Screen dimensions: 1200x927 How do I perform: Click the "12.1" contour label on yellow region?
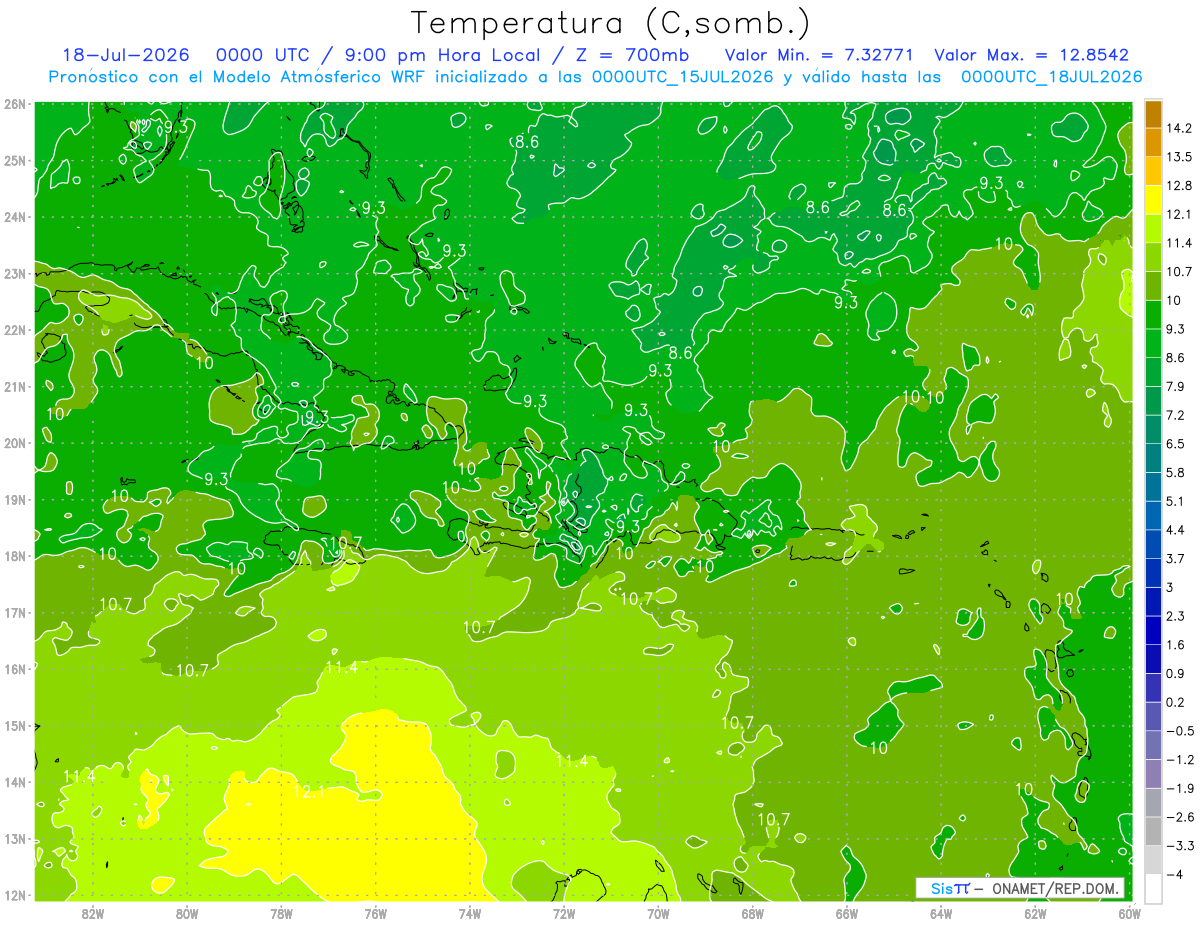click(310, 792)
